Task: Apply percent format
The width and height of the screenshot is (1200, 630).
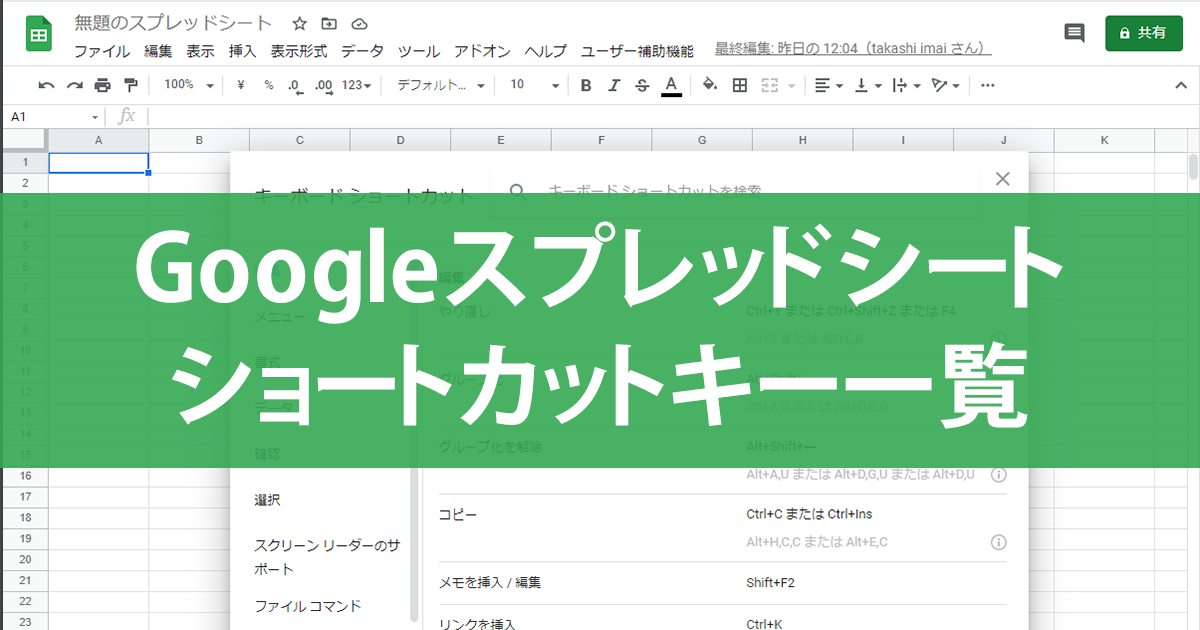Action: coord(268,86)
